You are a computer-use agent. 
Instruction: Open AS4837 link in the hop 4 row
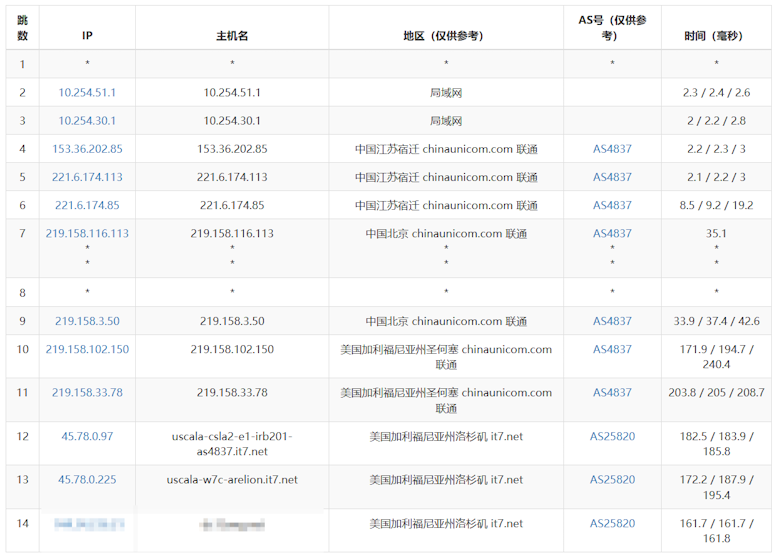tap(612, 149)
